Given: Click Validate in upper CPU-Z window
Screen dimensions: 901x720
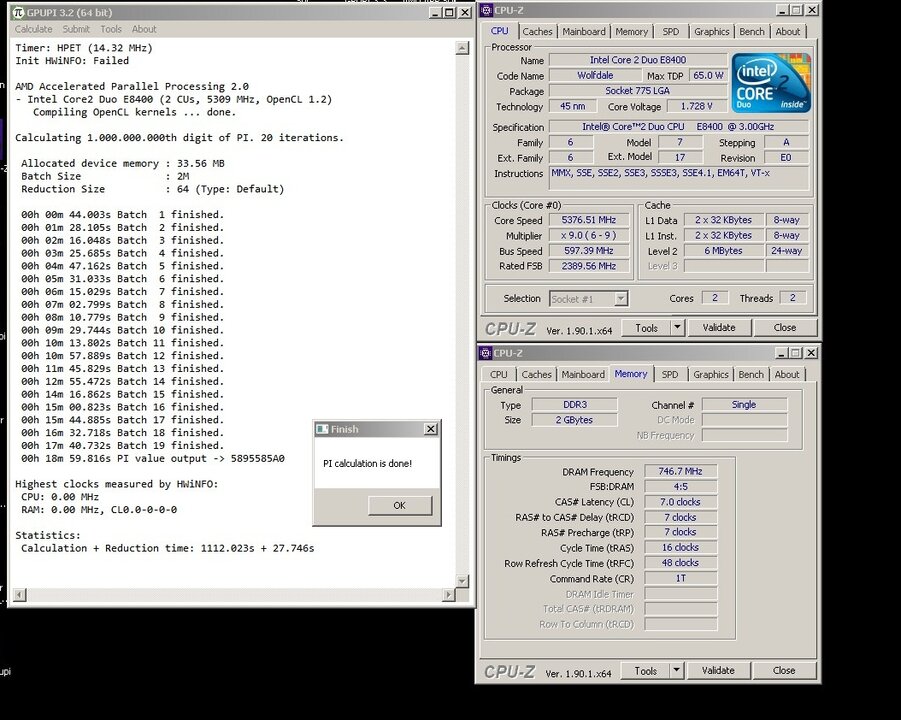Looking at the screenshot, I should pos(719,328).
